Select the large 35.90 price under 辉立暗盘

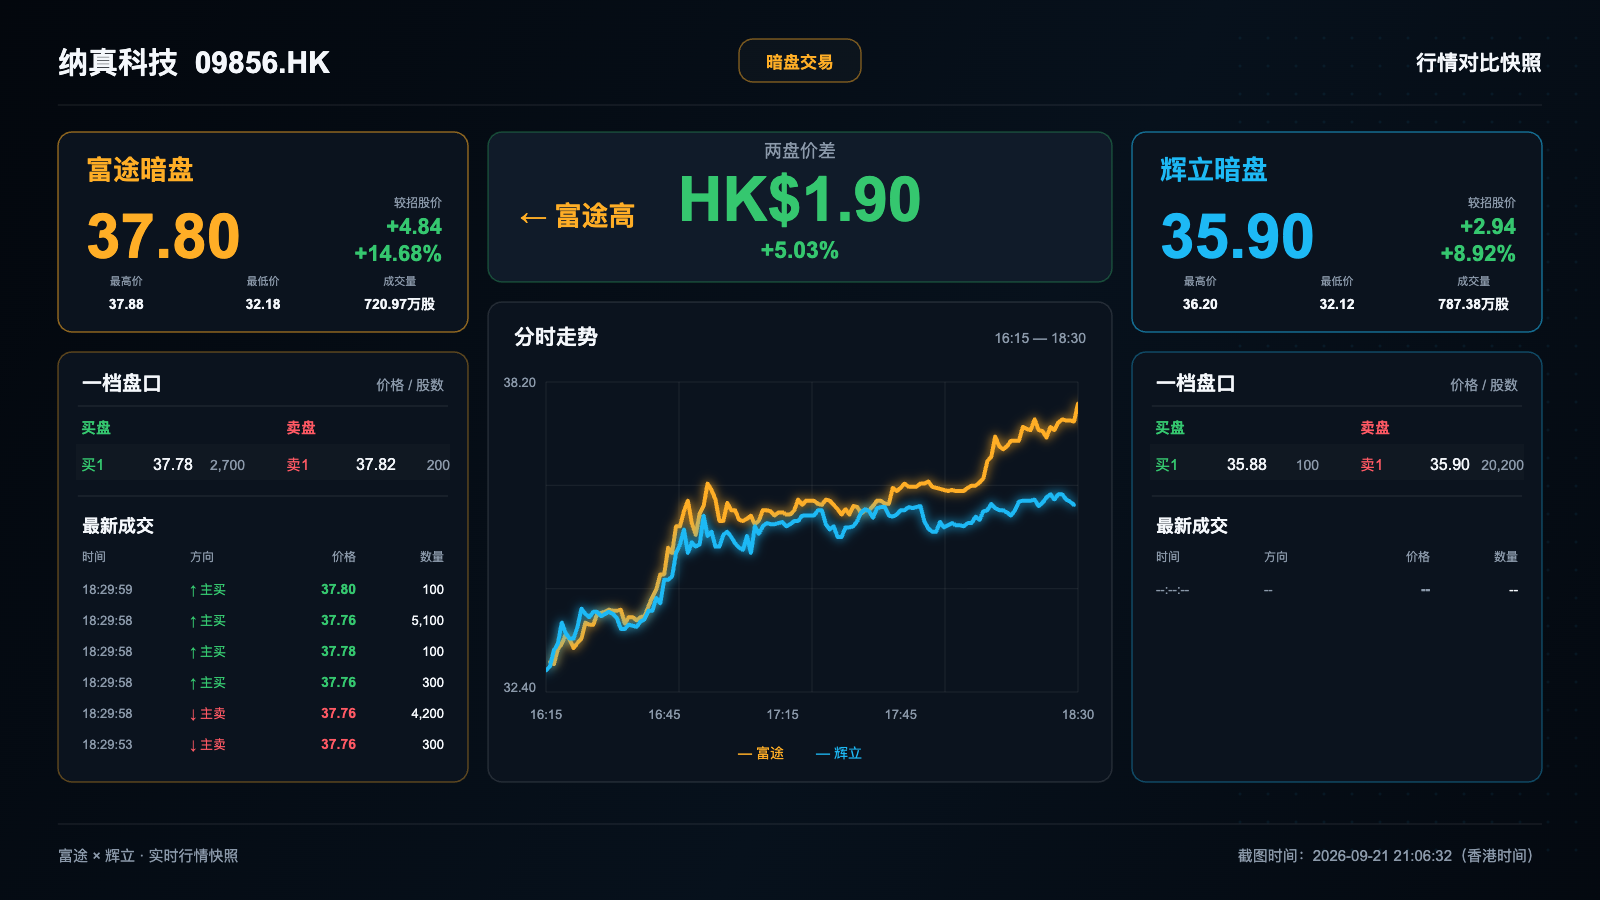[1237, 236]
